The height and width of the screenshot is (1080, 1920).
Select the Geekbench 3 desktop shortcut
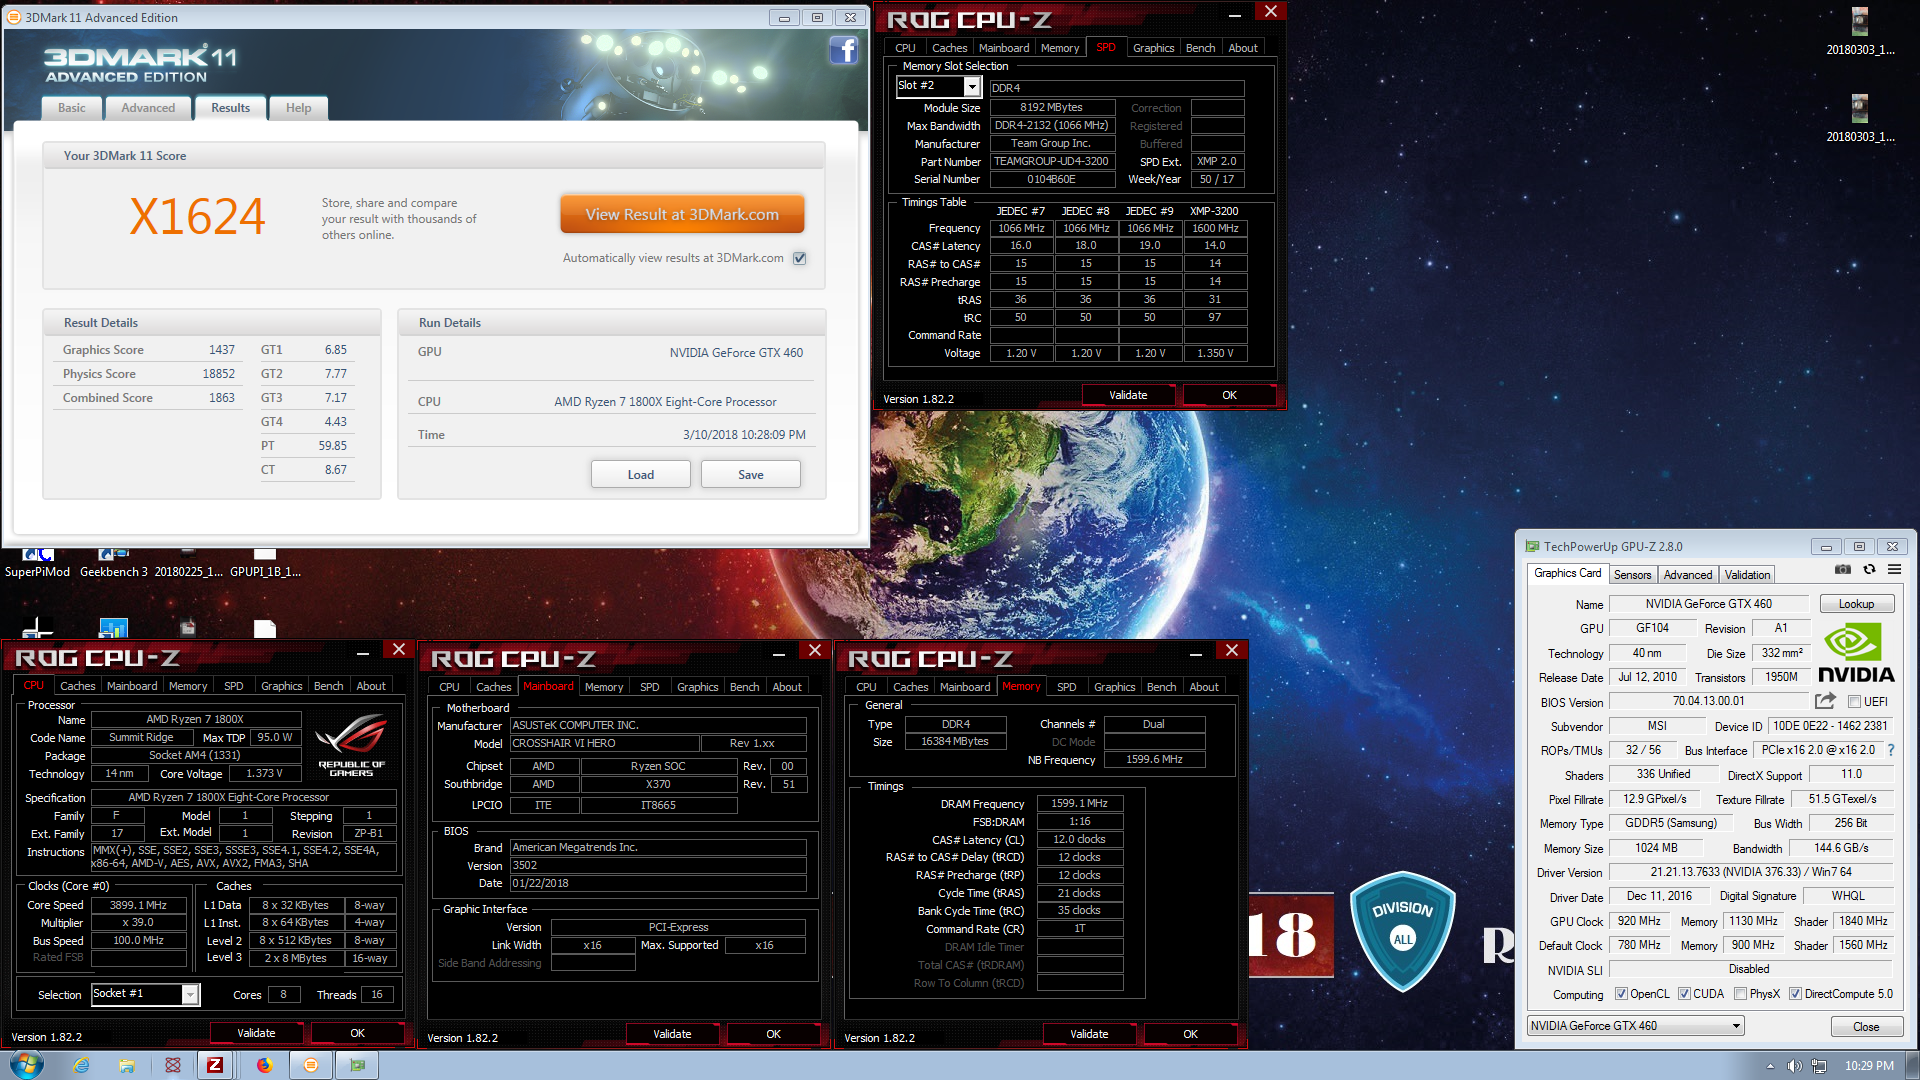point(113,563)
